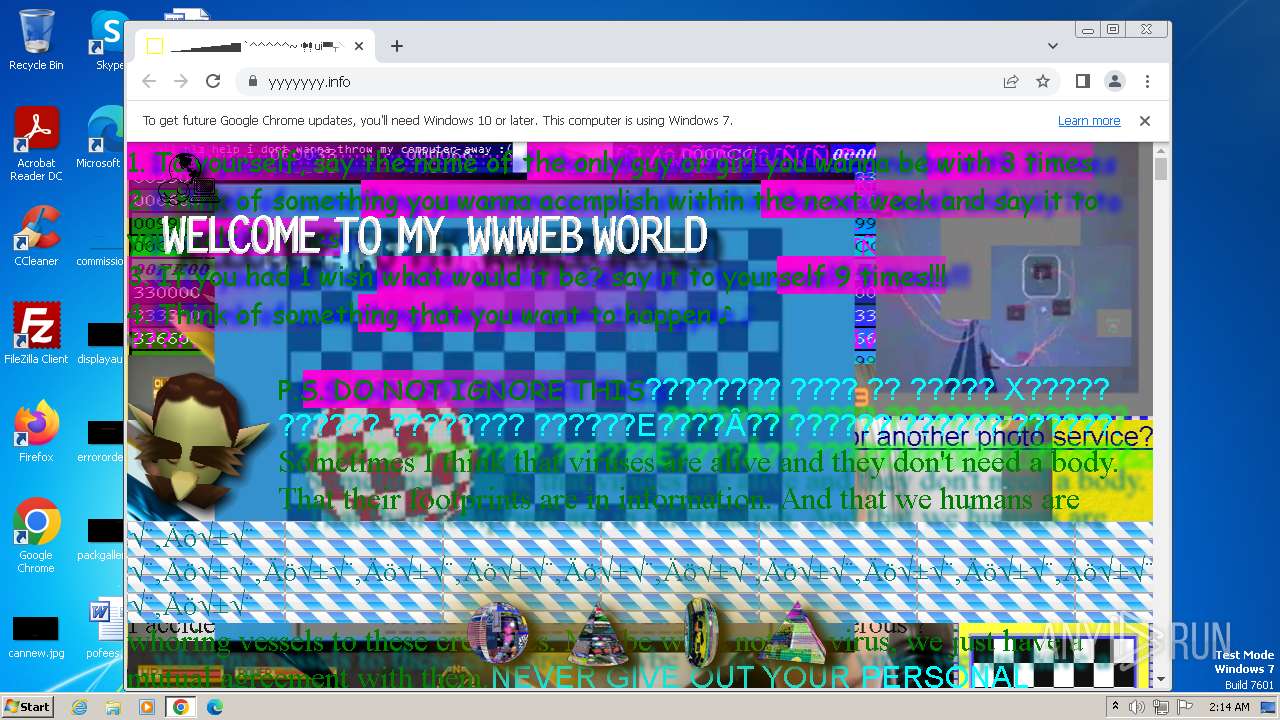Click Chrome's forward navigation arrow
This screenshot has width=1280, height=720.
coord(181,81)
